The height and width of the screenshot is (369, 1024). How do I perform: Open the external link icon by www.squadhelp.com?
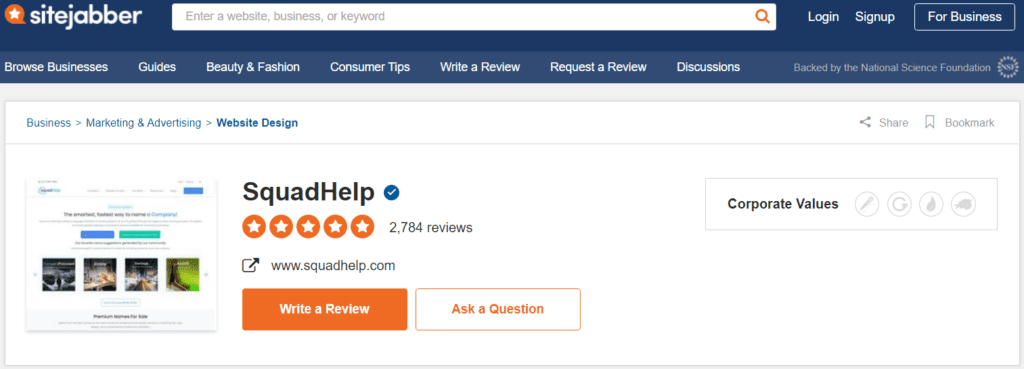pos(251,266)
